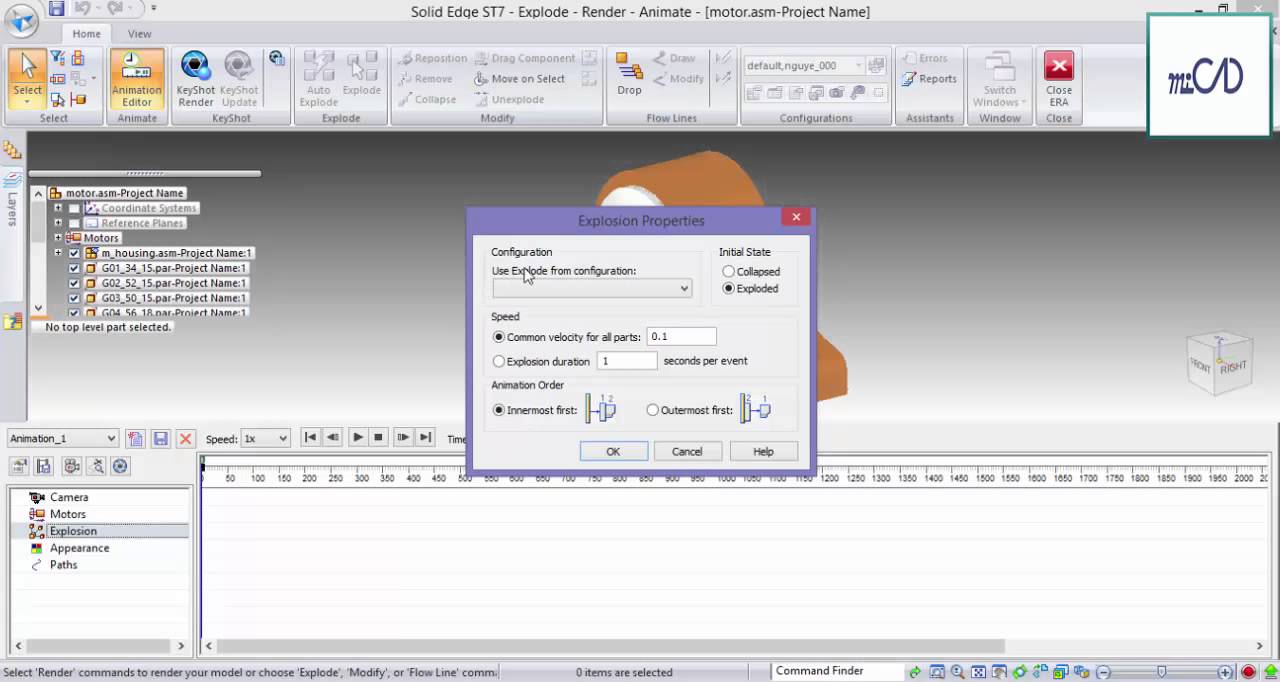The image size is (1280, 682).
Task: Uncheck G02_52_15.par checkbox
Action: pyautogui.click(x=74, y=283)
